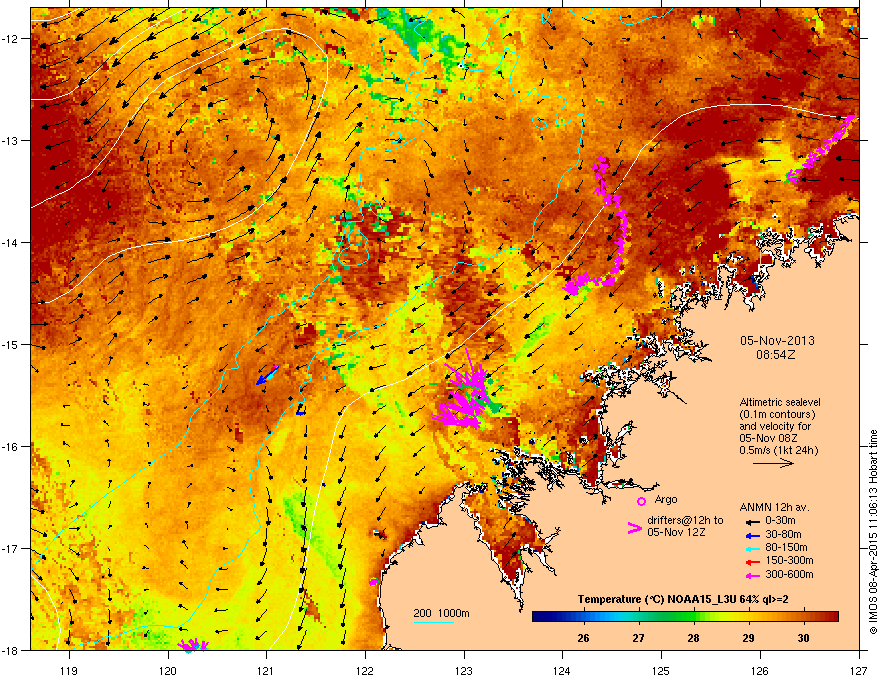Click the (0.1m contours) text

(x=777, y=415)
